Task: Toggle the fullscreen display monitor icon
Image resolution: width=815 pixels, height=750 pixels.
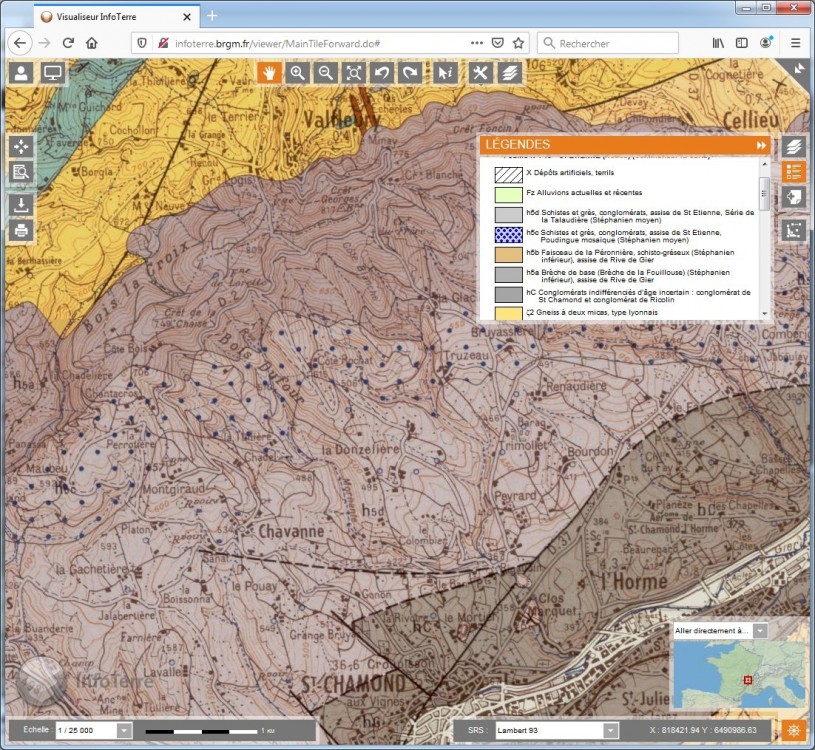Action: coord(52,73)
